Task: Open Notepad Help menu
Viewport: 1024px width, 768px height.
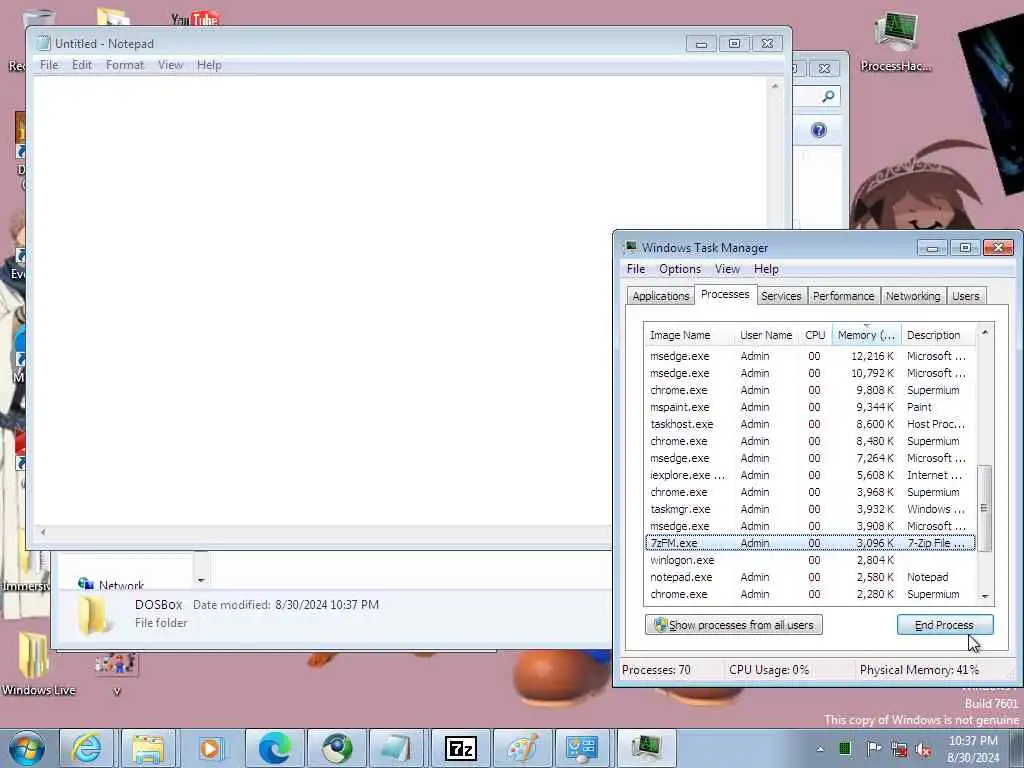Action: [209, 65]
